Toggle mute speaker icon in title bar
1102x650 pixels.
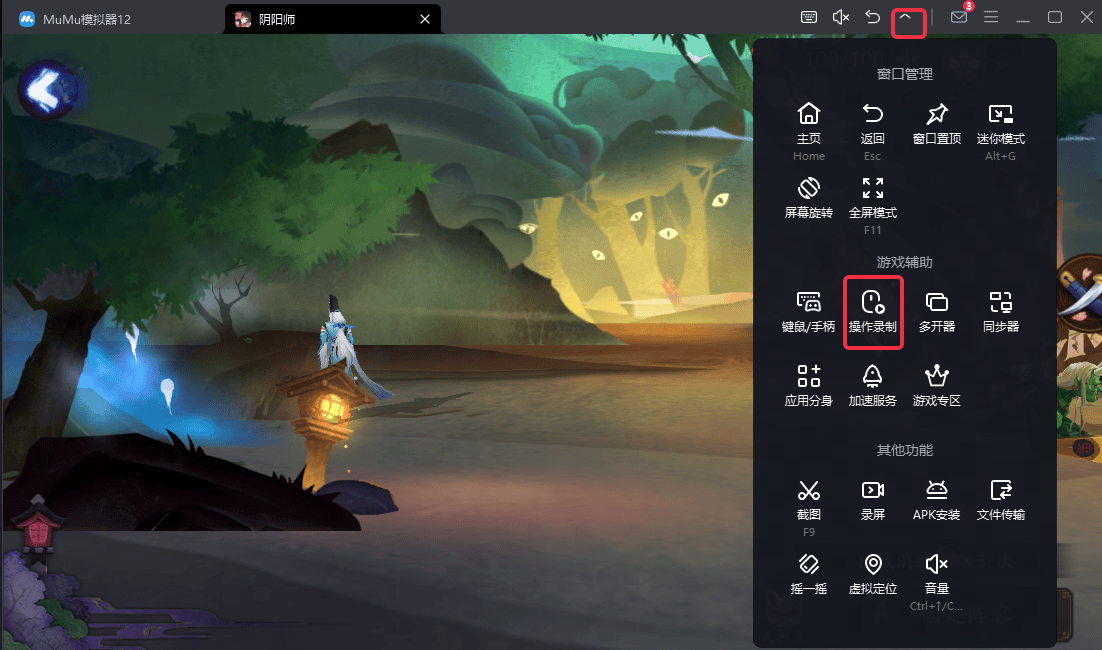(841, 17)
